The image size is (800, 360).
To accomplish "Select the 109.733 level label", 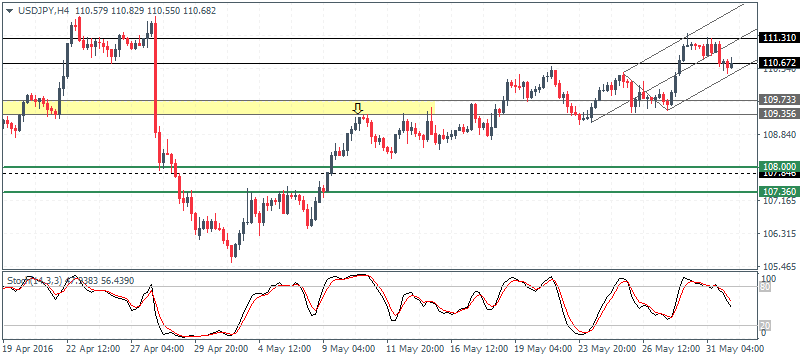I will click(x=779, y=100).
